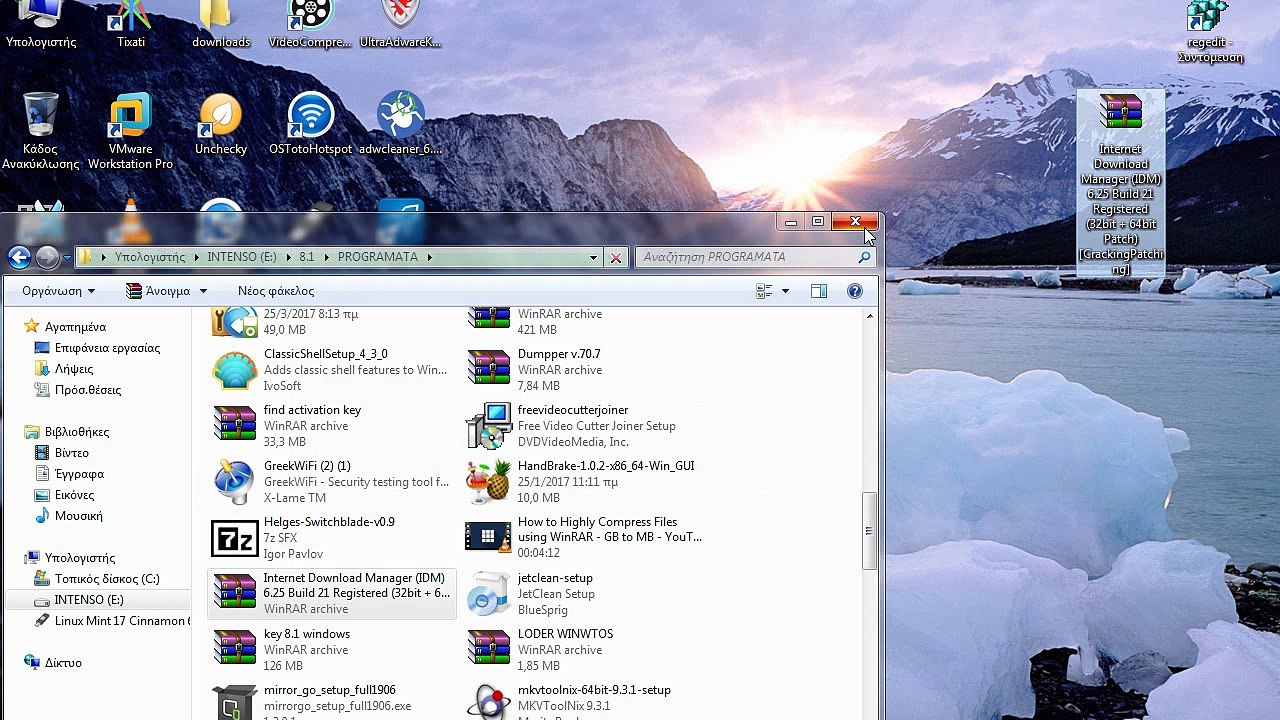Viewport: 1280px width, 720px height.
Task: Select the Internet Download Manager archive in PROGRAMATA
Action: click(x=331, y=594)
